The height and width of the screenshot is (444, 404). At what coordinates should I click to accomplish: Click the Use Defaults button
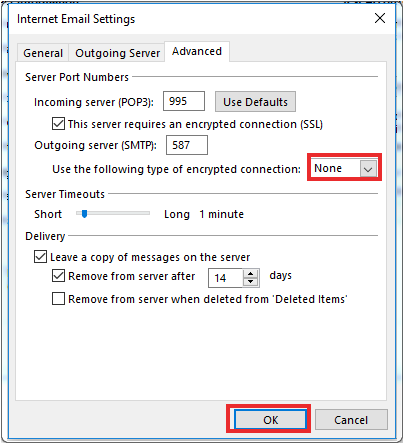[x=255, y=102]
